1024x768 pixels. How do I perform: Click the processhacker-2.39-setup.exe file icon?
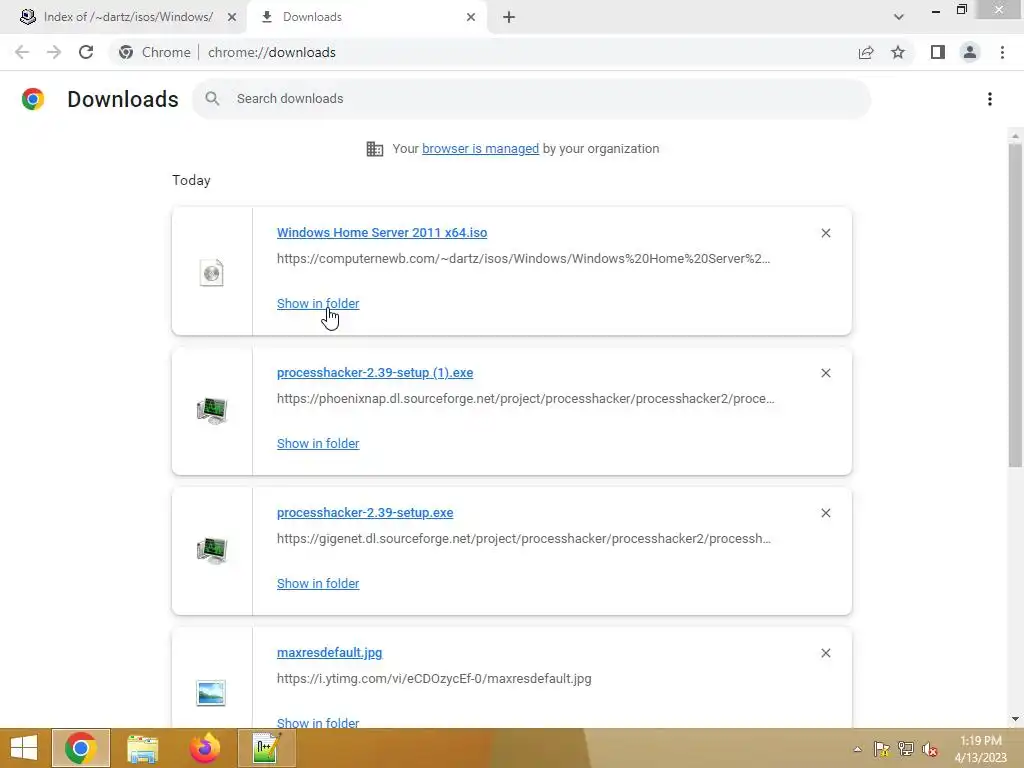[212, 551]
